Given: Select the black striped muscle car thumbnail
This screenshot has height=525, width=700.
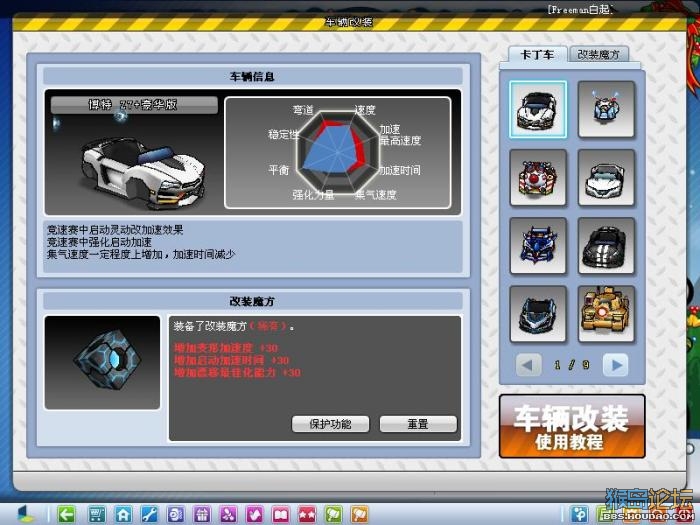Looking at the screenshot, I should (606, 246).
